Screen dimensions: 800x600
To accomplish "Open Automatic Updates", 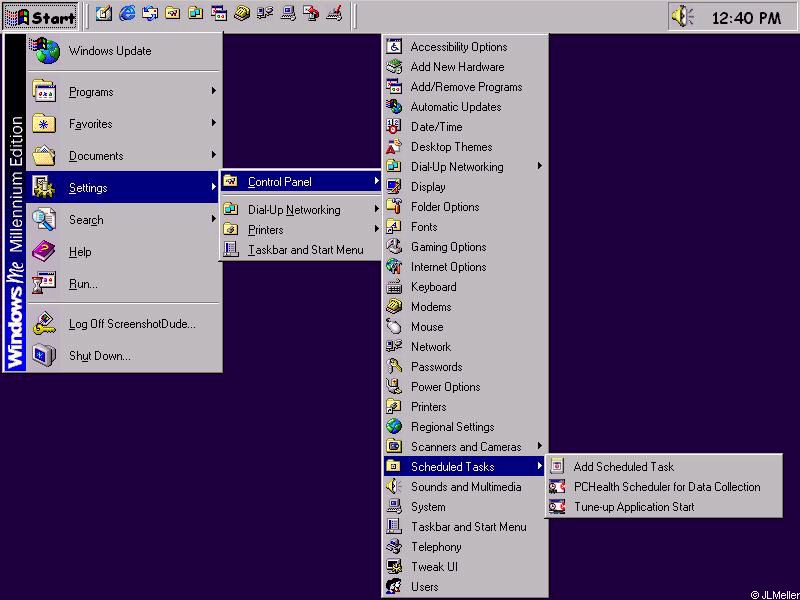I will 466,107.
